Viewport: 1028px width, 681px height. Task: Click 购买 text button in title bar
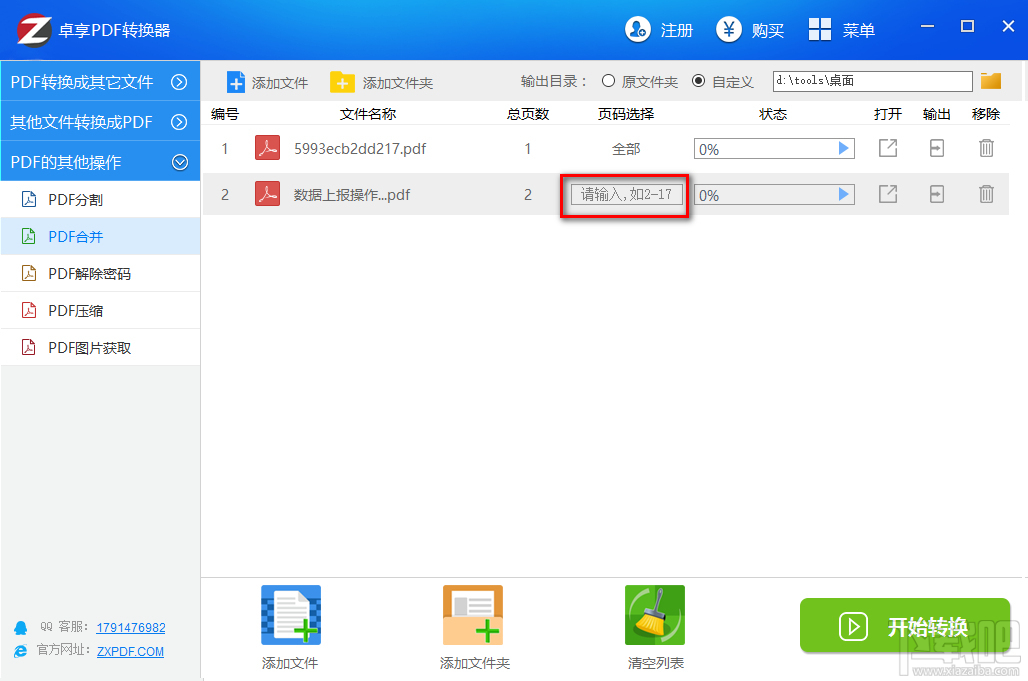pos(768,30)
